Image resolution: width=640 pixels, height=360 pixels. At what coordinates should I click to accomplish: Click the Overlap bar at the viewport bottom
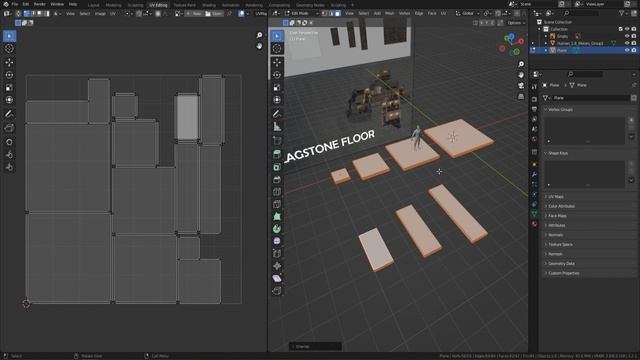(x=315, y=347)
